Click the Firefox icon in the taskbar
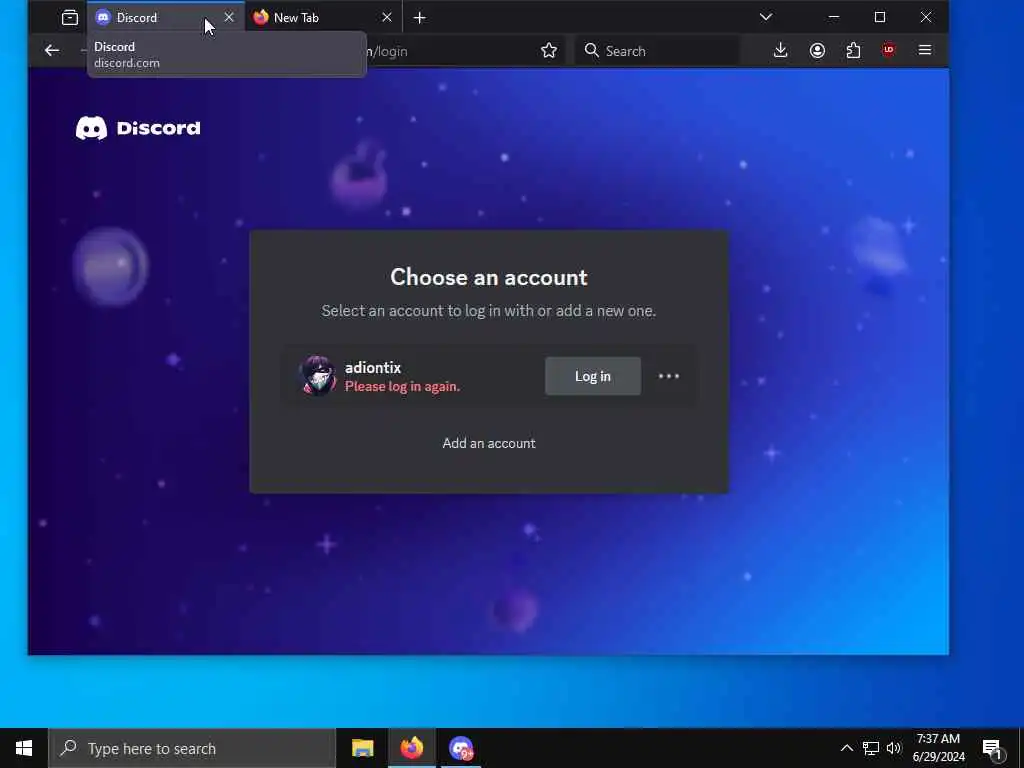Image resolution: width=1024 pixels, height=768 pixels. [x=411, y=748]
